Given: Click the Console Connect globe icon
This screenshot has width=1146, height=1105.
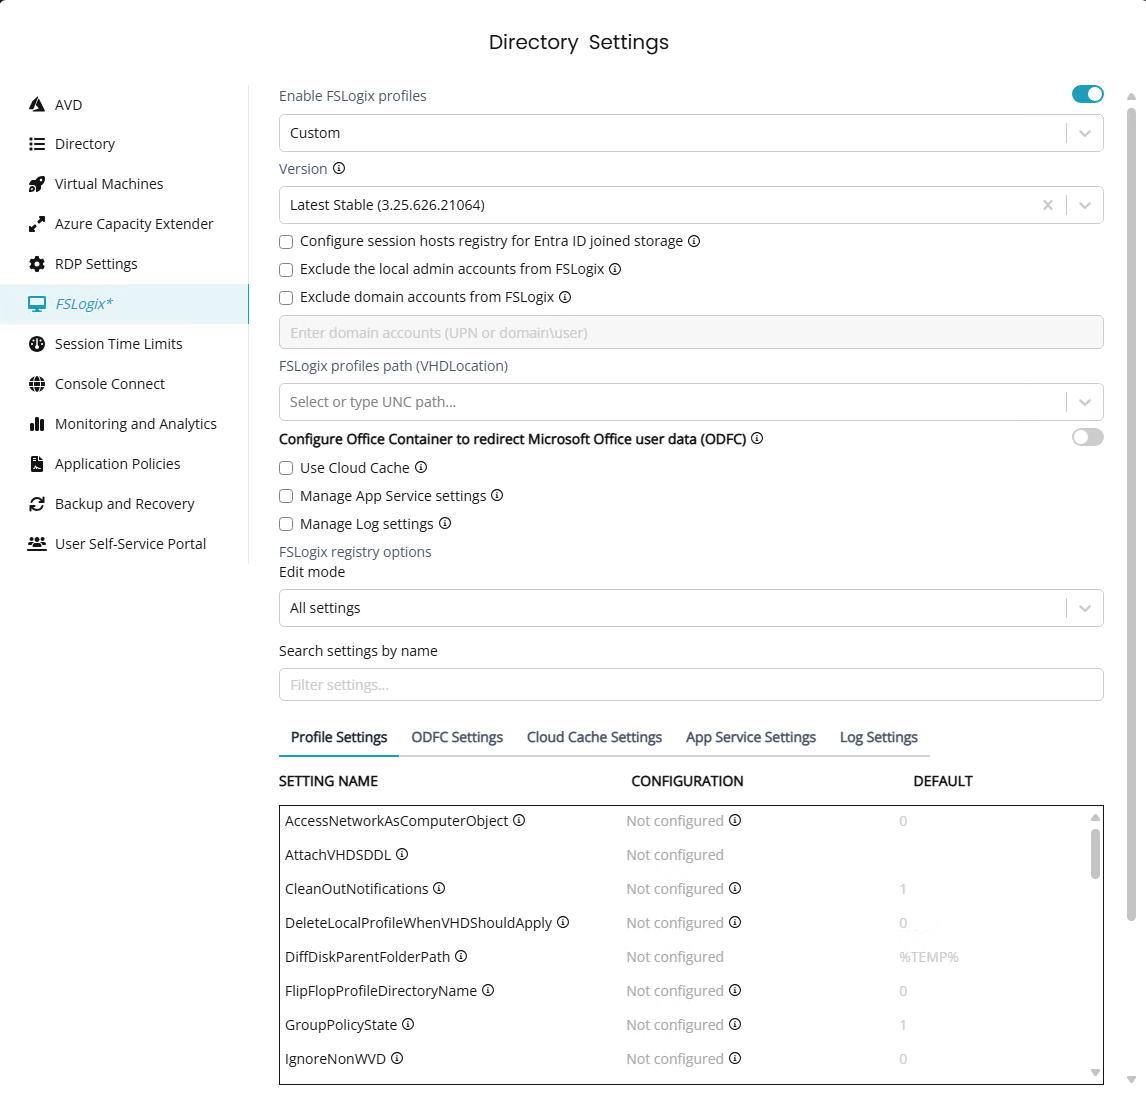Looking at the screenshot, I should coord(37,384).
